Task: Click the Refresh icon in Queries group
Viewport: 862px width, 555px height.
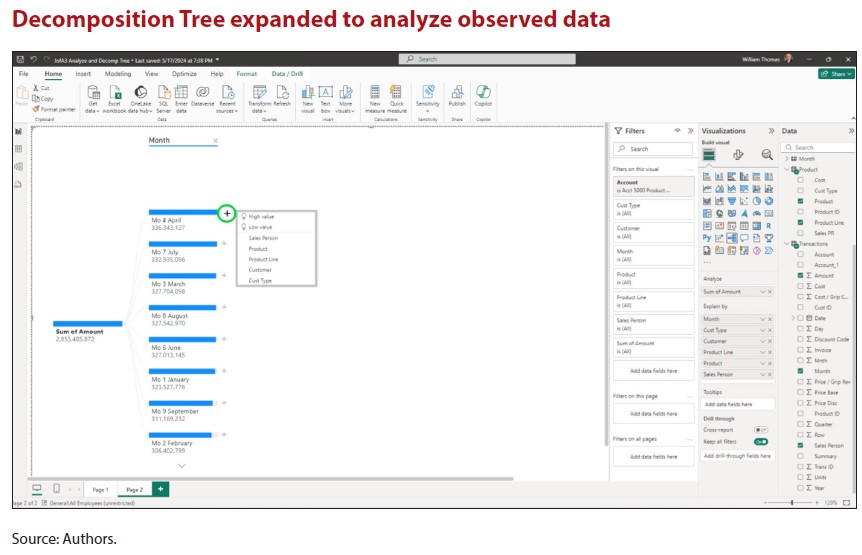Action: point(283,92)
